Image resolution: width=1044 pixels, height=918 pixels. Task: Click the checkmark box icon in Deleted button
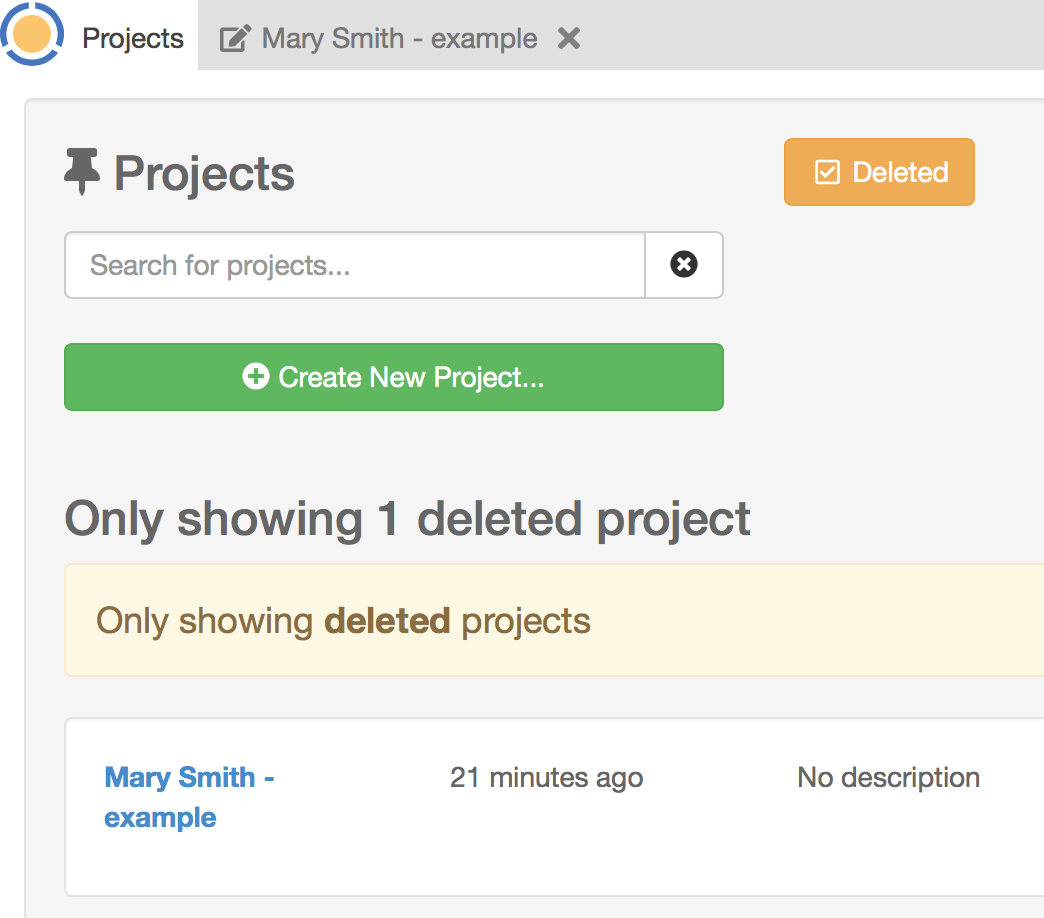(x=827, y=172)
